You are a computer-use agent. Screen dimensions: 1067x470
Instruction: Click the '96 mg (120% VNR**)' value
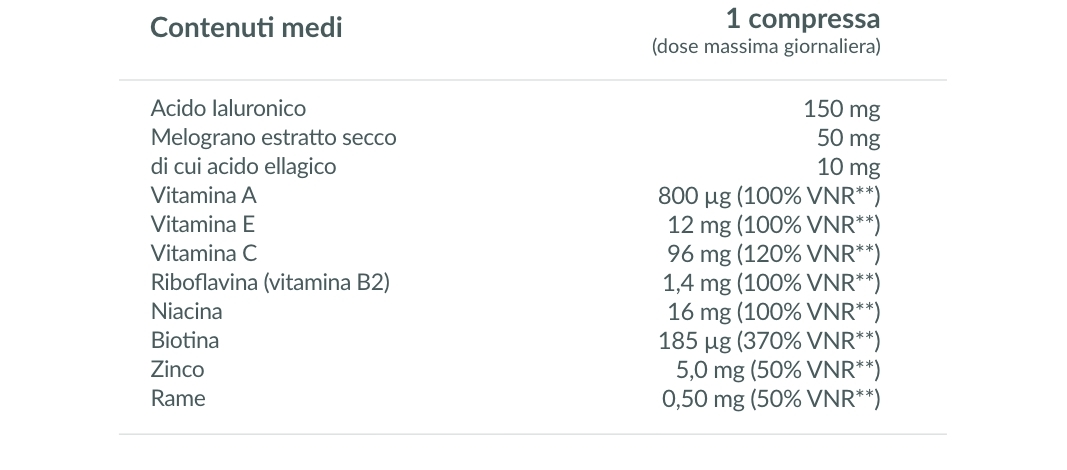pyautogui.click(x=774, y=254)
